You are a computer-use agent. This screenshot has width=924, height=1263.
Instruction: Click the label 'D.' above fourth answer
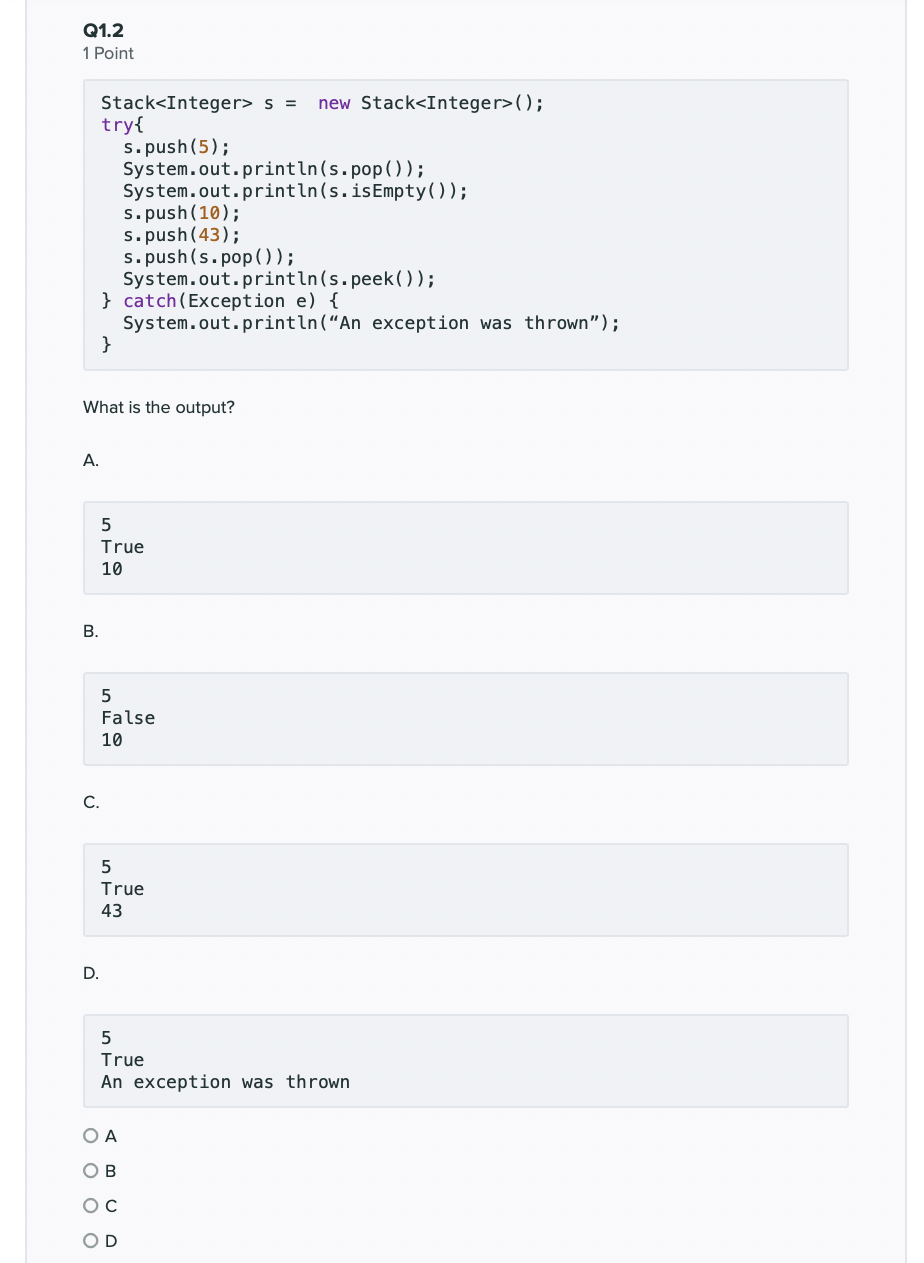(x=90, y=973)
